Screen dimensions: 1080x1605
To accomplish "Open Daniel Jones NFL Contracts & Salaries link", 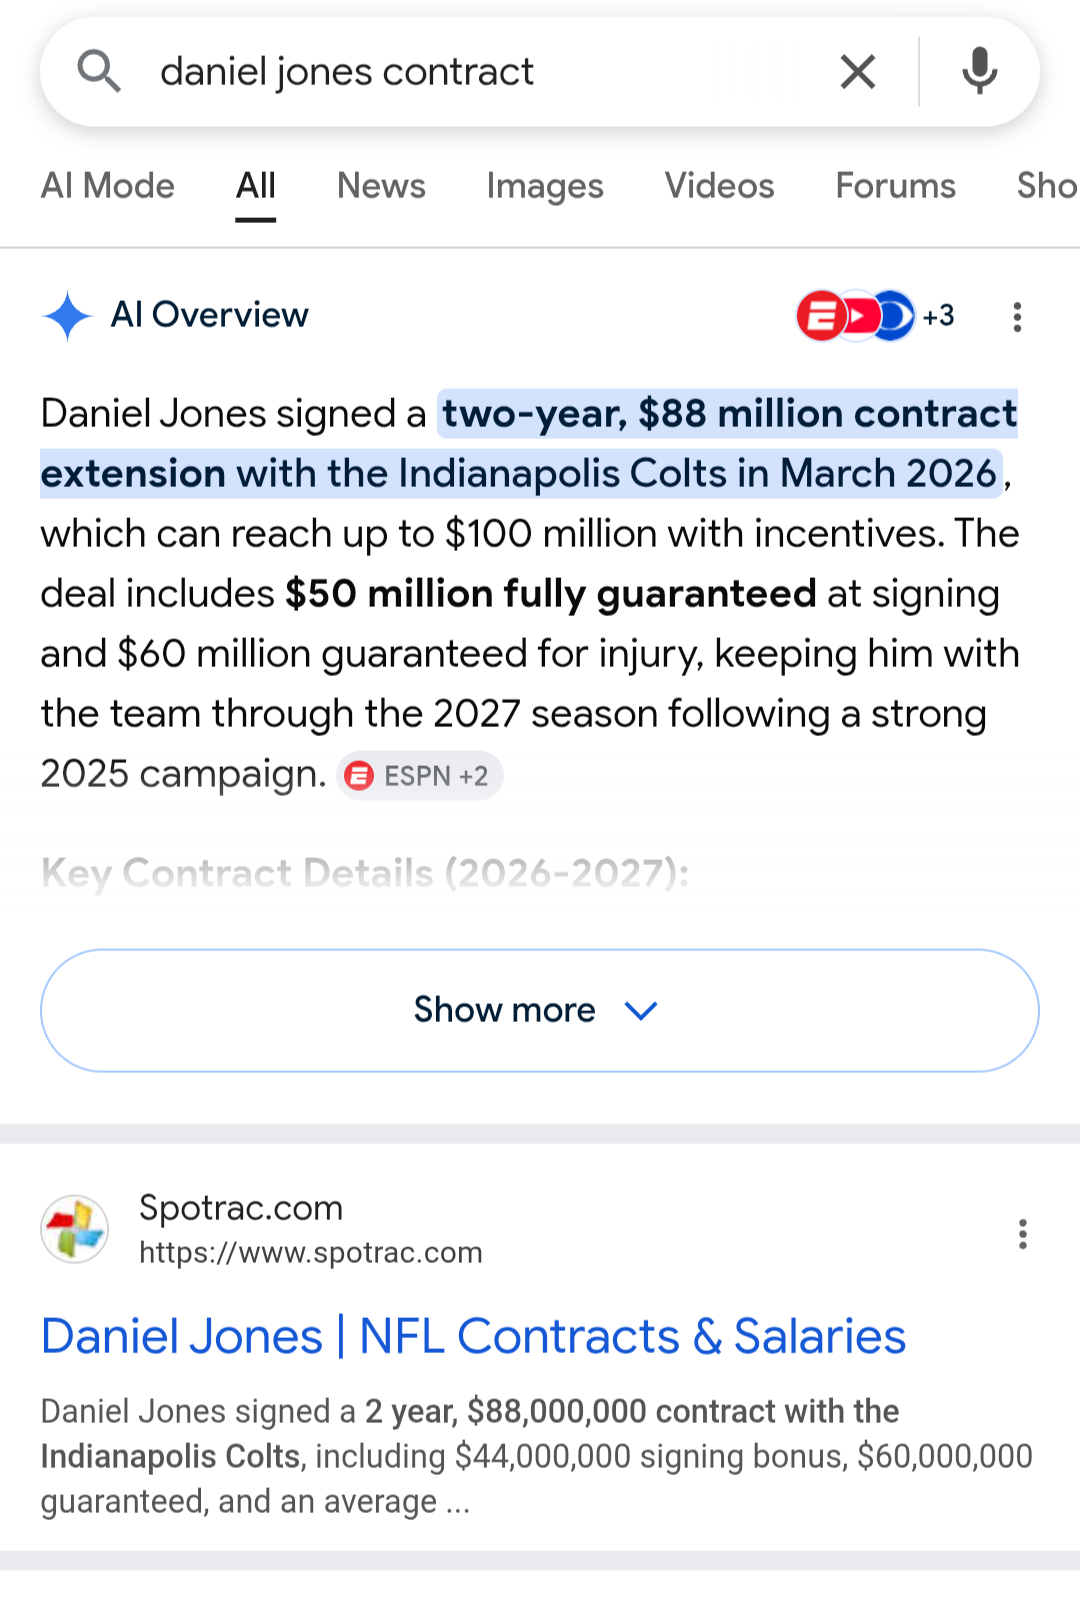I will (473, 1336).
